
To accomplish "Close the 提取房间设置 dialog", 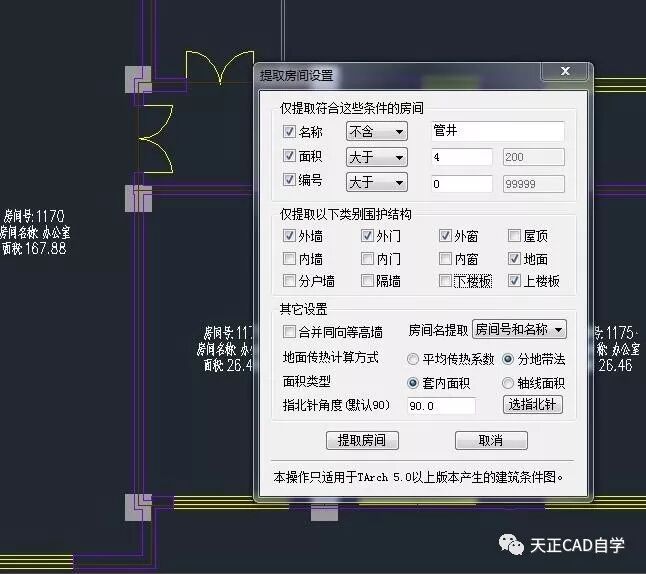I will coord(565,72).
